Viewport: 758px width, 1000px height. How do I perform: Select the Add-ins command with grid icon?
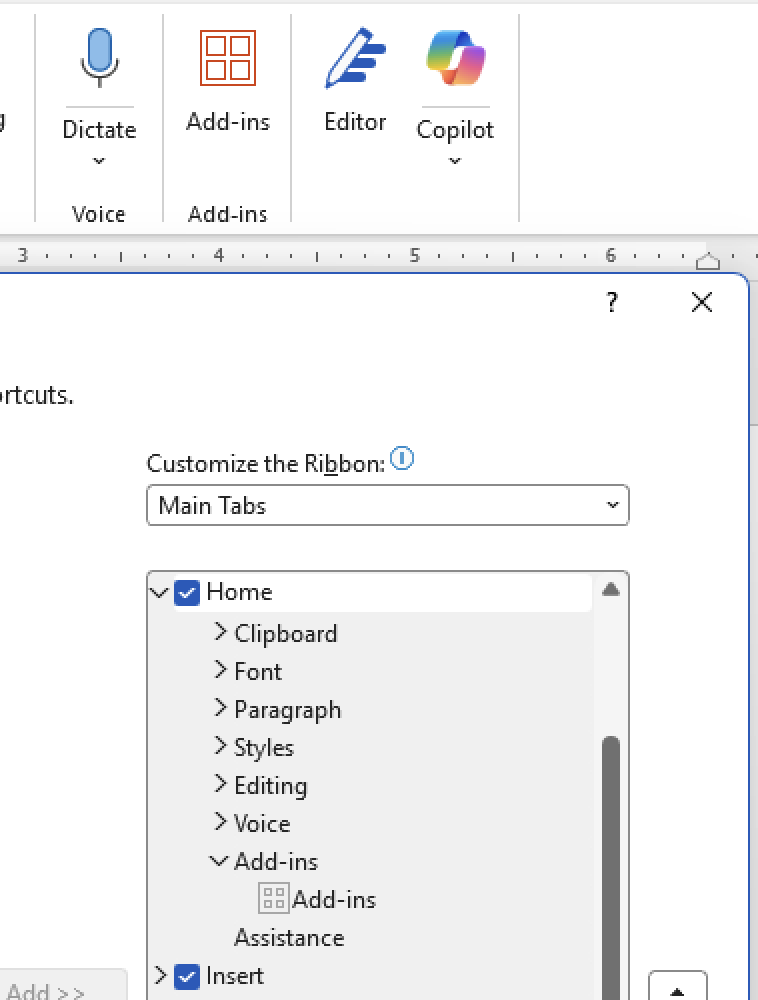[317, 899]
